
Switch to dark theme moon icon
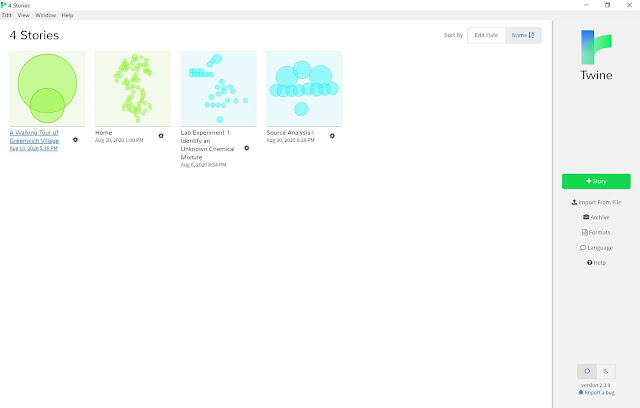[606, 371]
